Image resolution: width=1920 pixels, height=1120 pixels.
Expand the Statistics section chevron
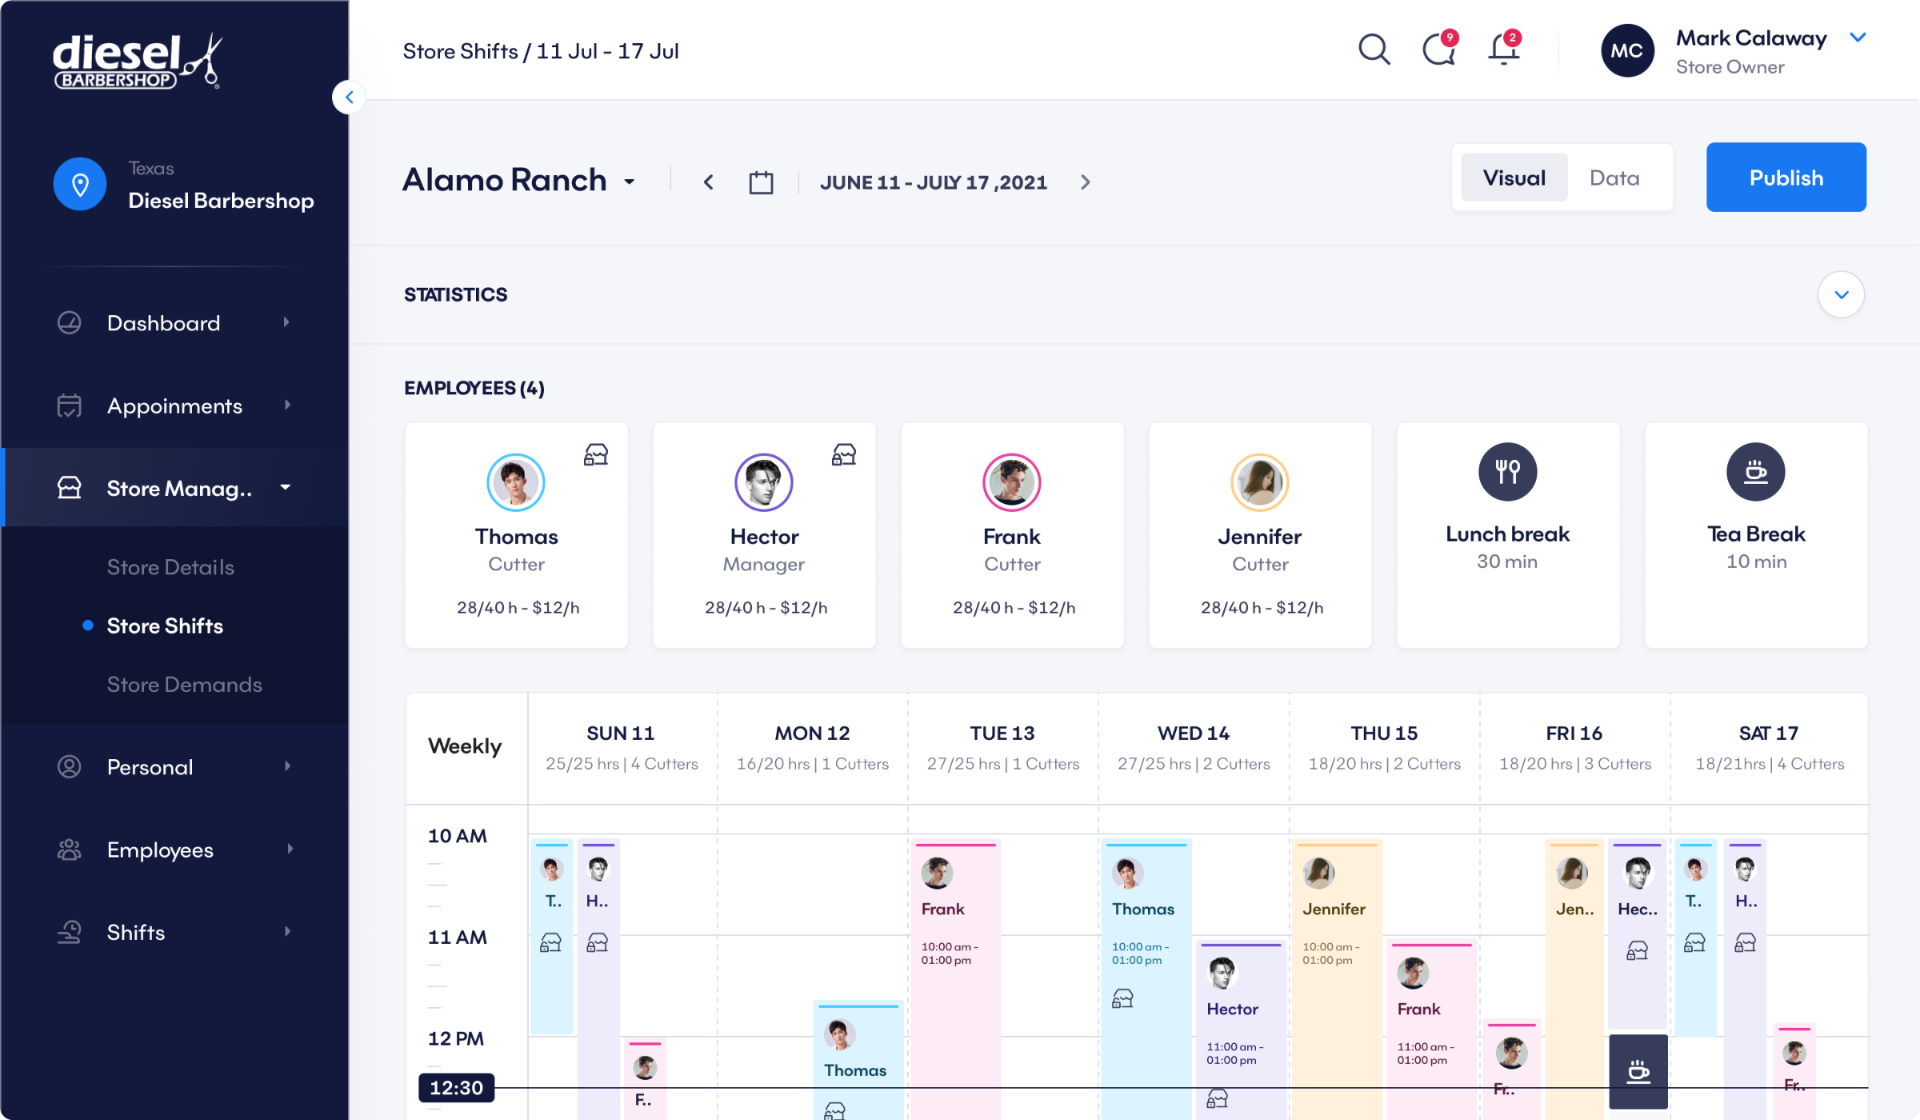coord(1841,295)
